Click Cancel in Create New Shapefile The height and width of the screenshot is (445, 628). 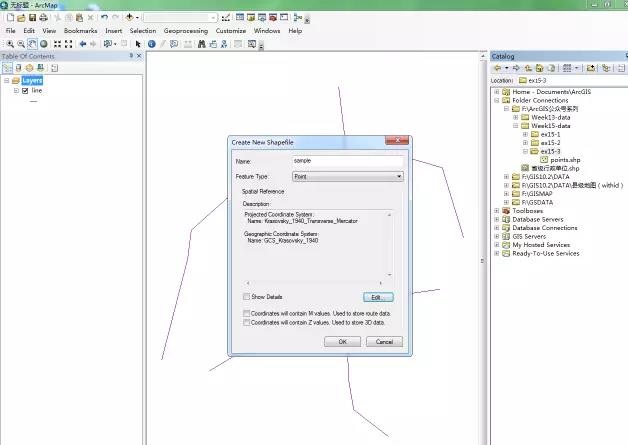384,342
